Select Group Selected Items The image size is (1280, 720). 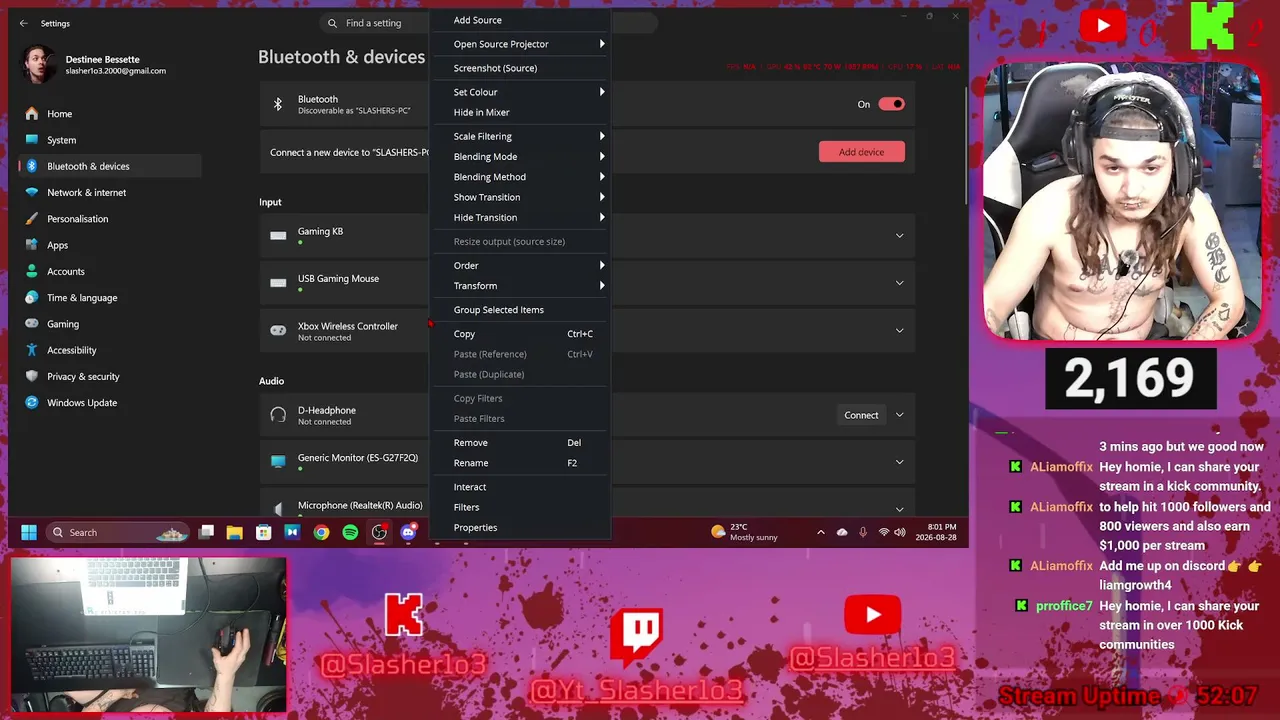[520, 310]
